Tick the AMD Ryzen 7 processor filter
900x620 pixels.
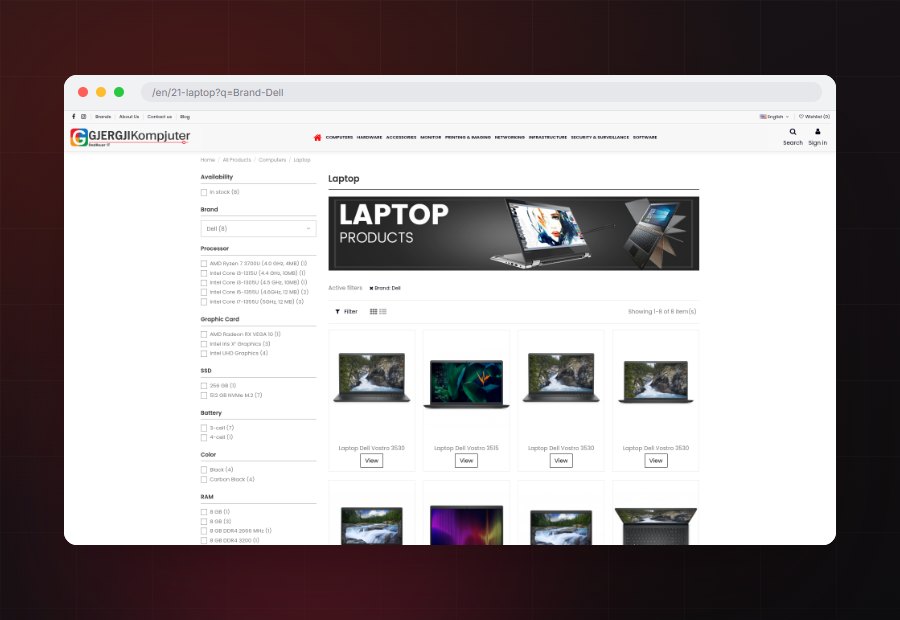point(204,264)
